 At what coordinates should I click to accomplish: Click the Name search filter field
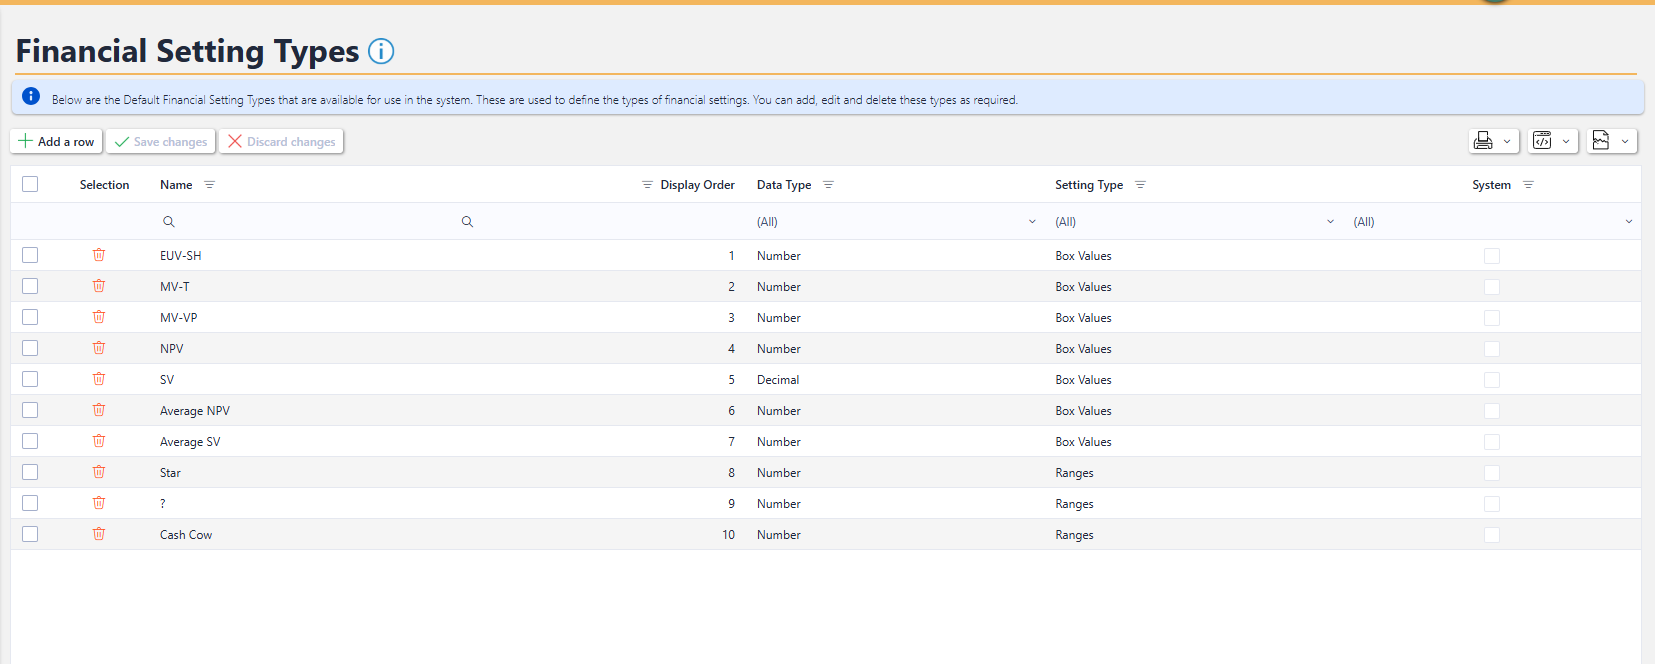pos(310,222)
